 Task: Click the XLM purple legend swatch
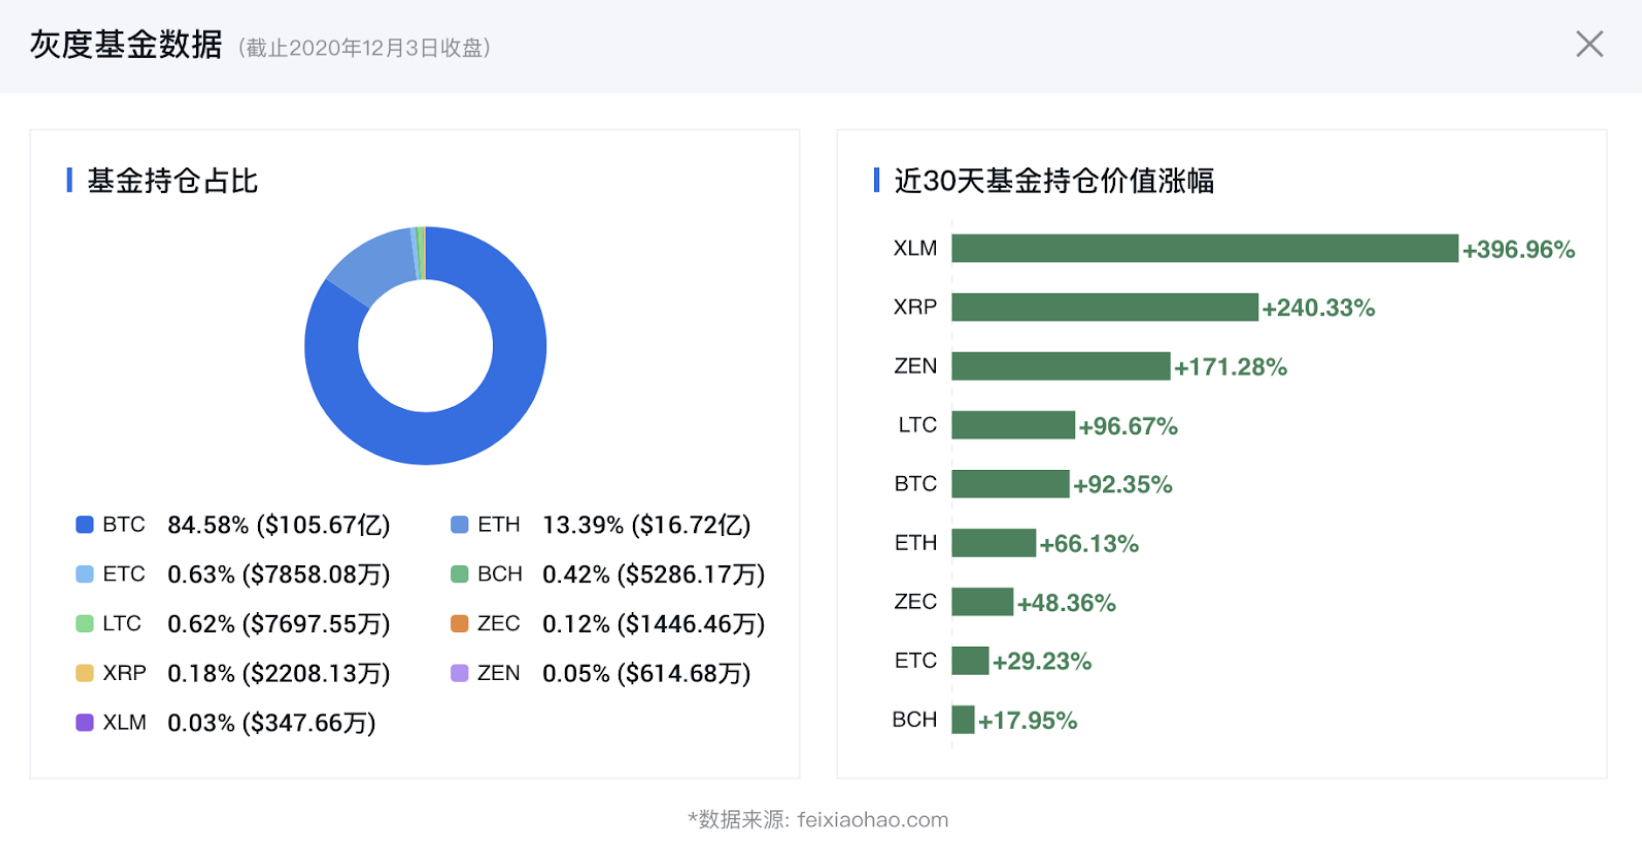click(x=85, y=722)
